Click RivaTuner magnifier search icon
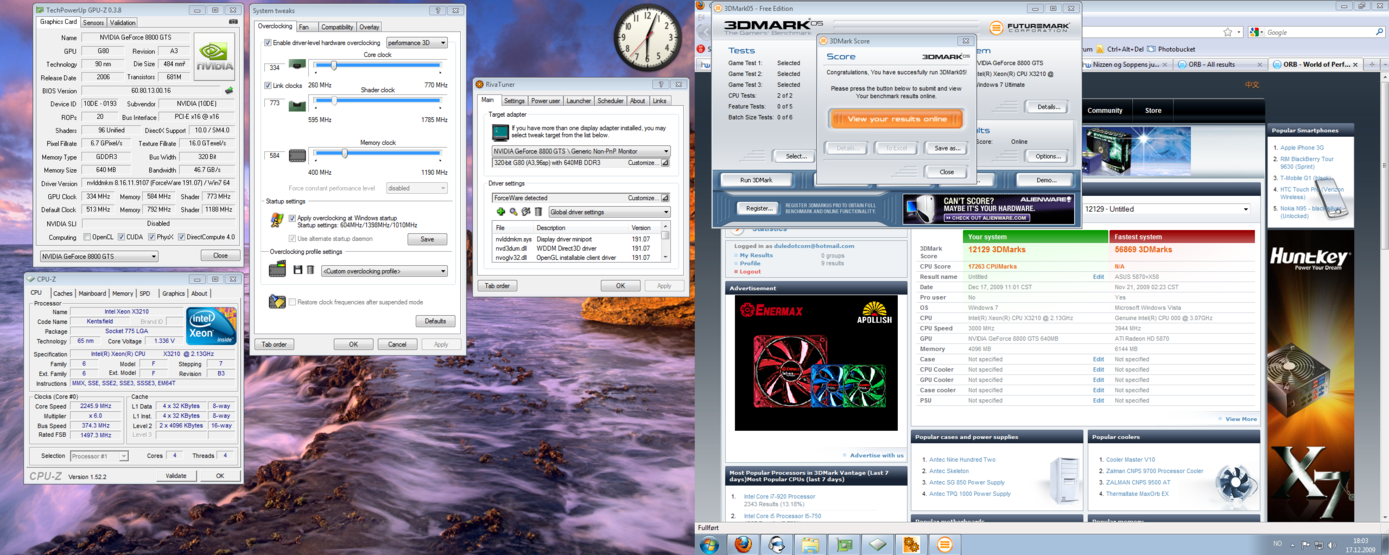 [513, 212]
